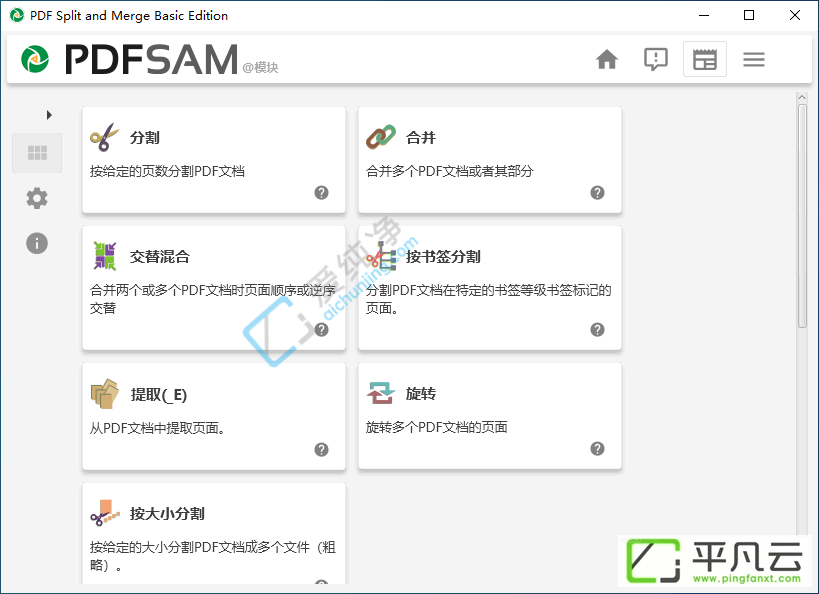The width and height of the screenshot is (819, 594).
Task: Click the arrows icon for 交替混合
Action: (104, 256)
